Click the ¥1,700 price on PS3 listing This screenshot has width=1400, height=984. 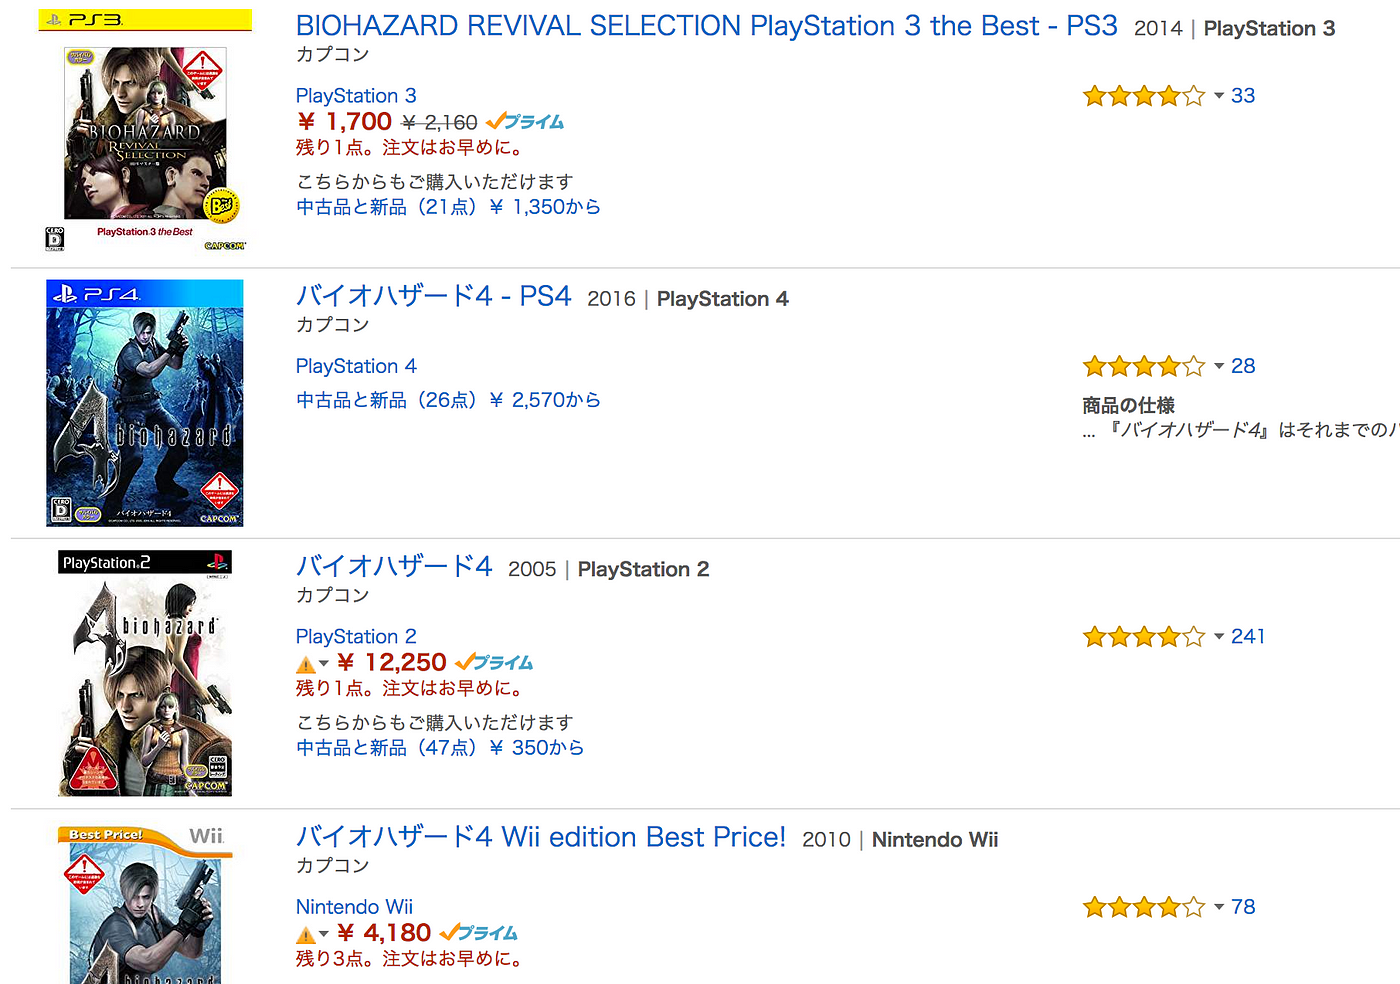coord(345,122)
